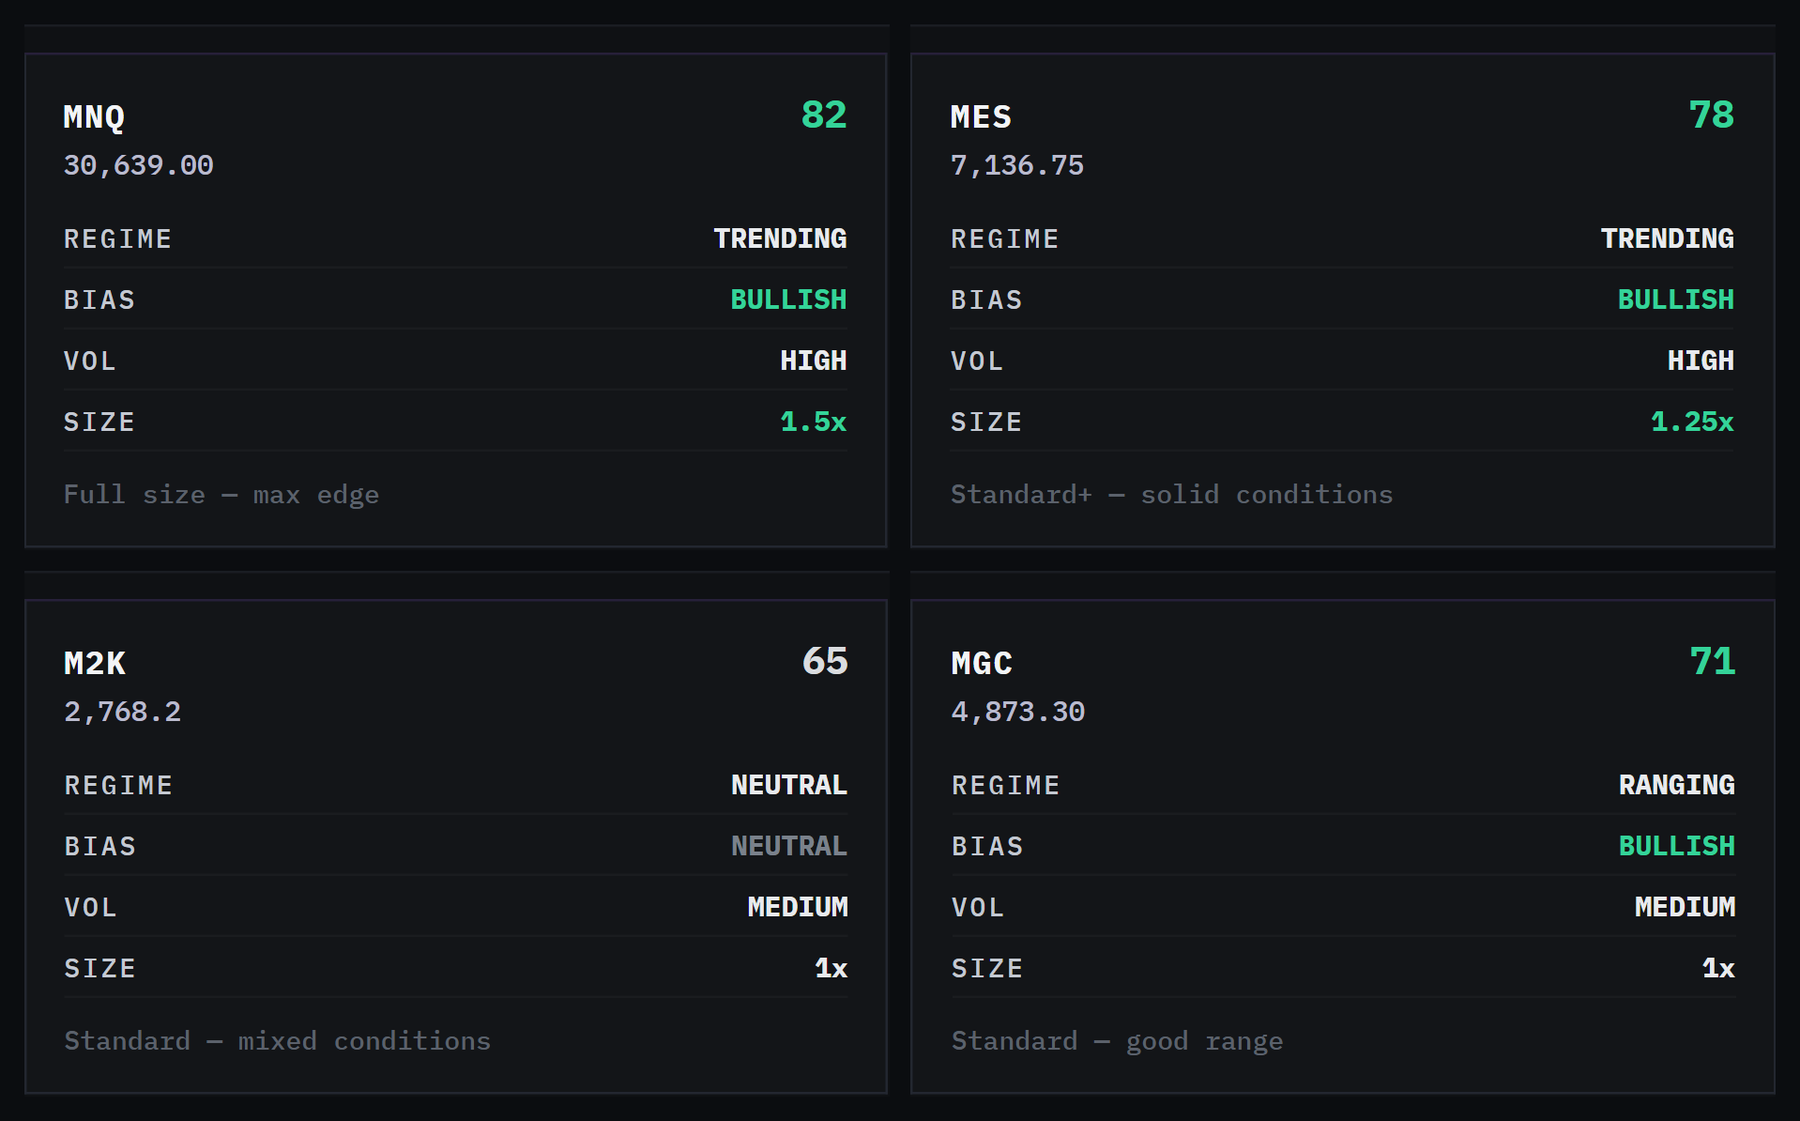Click the MGC size value 1x
Screen dimensions: 1800x1121
coord(1718,969)
